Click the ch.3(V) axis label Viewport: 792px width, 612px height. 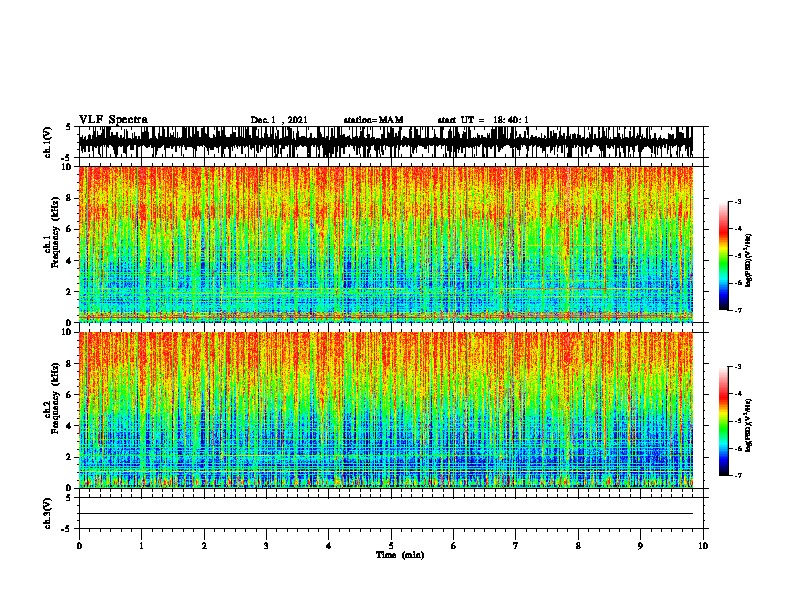point(48,513)
